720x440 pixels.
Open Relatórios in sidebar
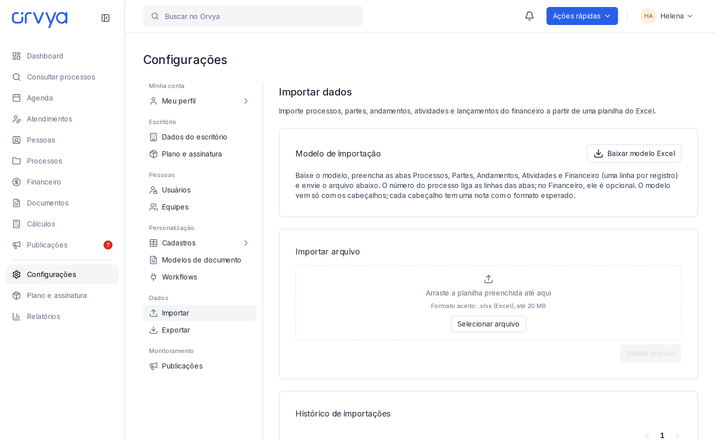click(62, 316)
